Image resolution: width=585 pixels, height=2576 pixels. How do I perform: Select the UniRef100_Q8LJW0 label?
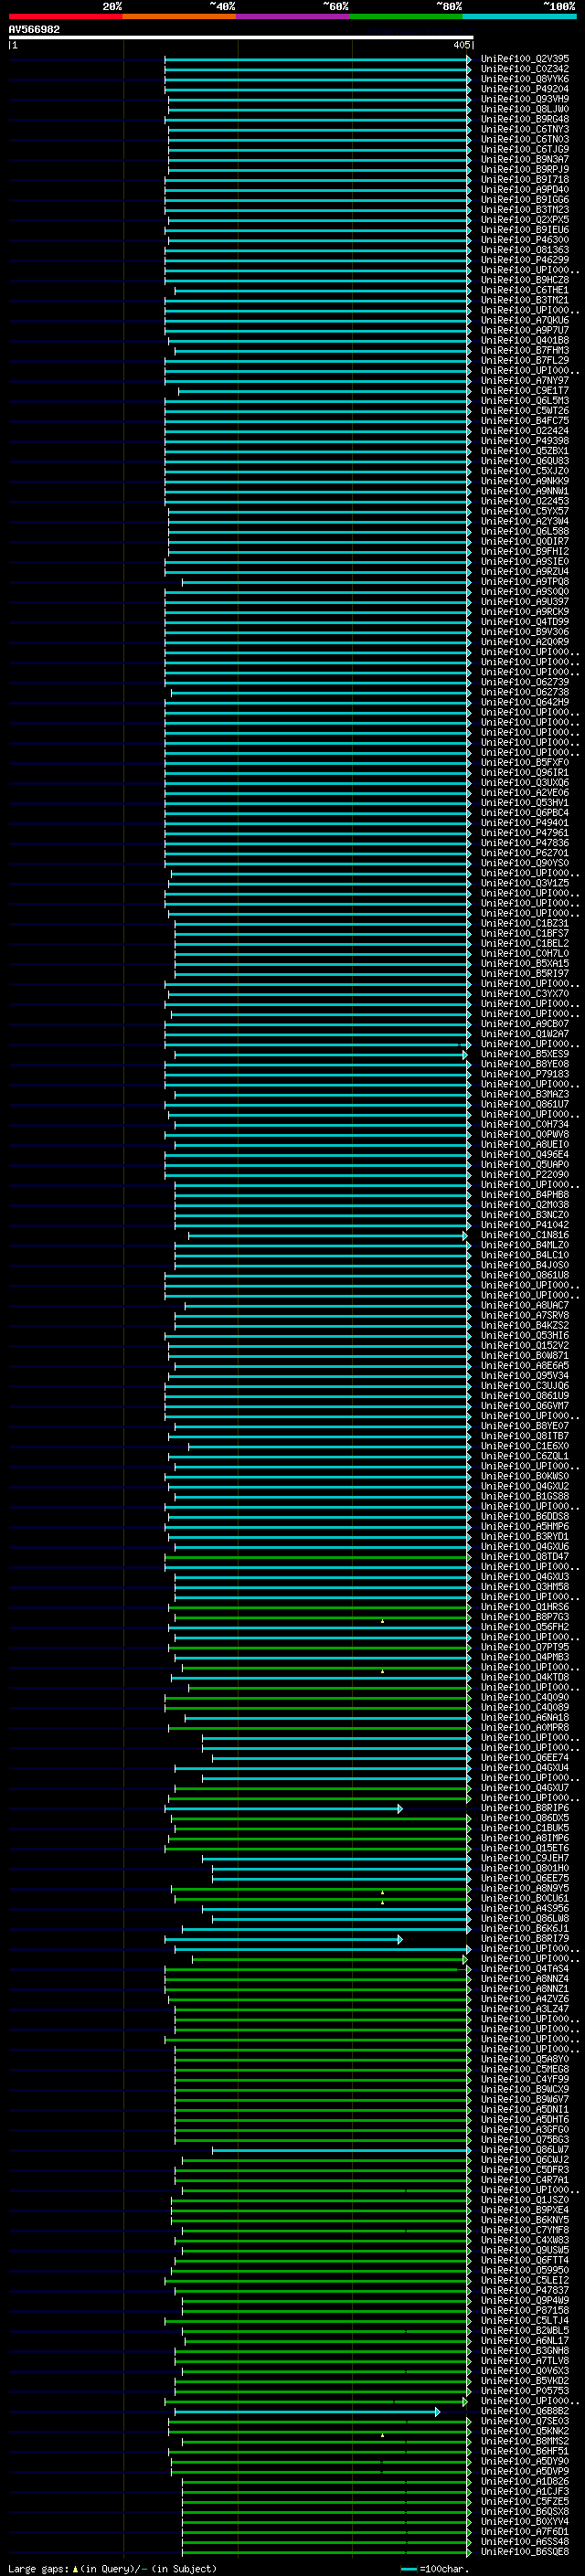[525, 109]
